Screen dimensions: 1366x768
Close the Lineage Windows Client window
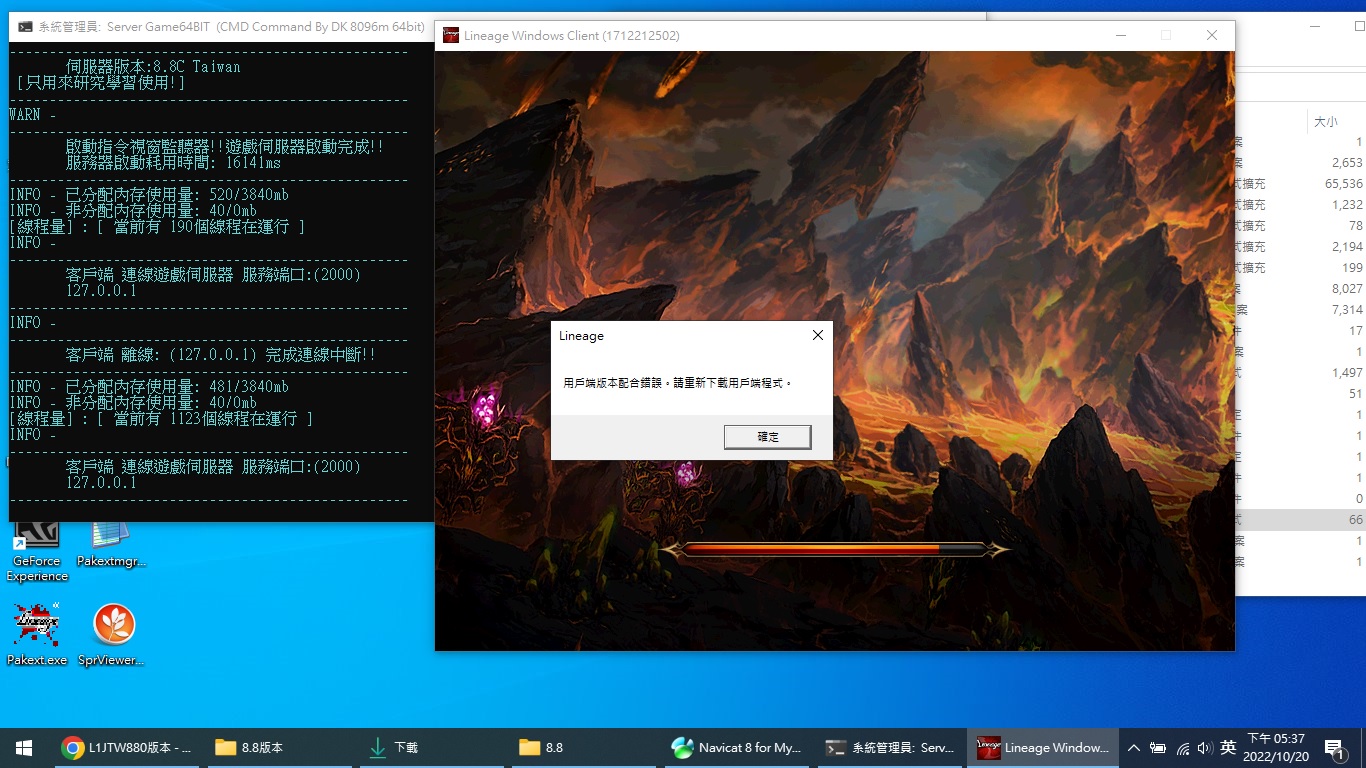pos(1212,35)
